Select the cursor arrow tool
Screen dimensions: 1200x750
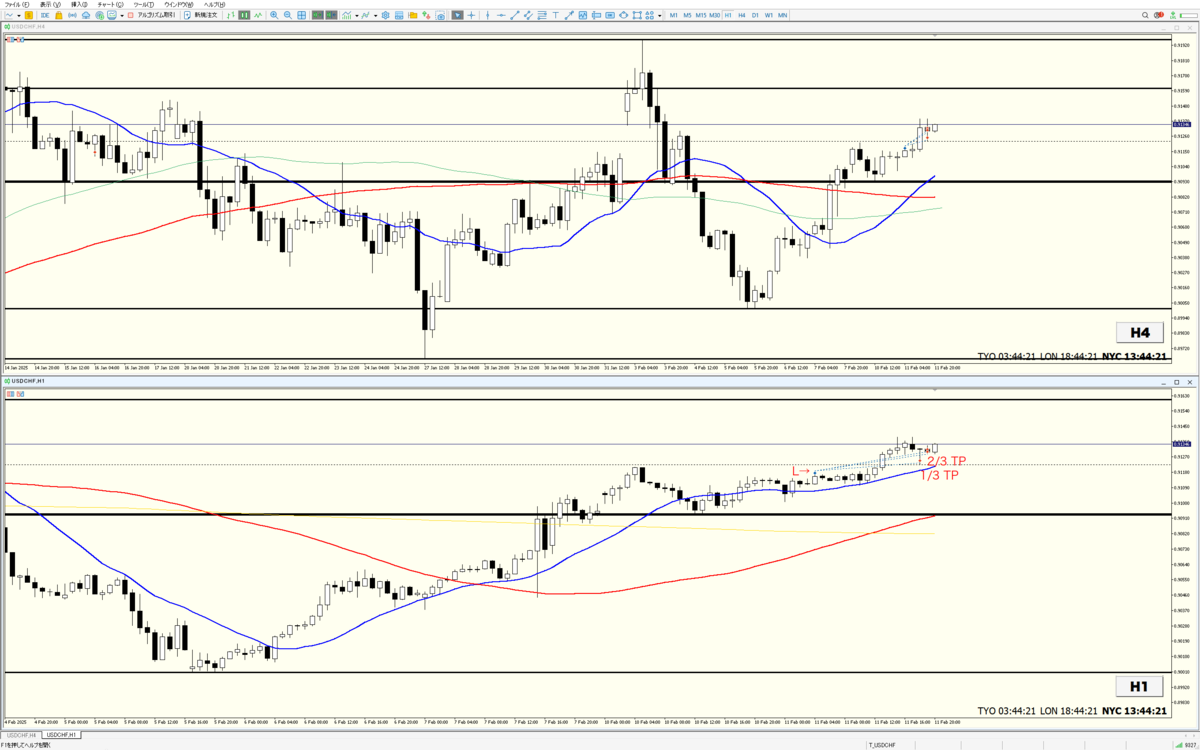click(x=457, y=15)
